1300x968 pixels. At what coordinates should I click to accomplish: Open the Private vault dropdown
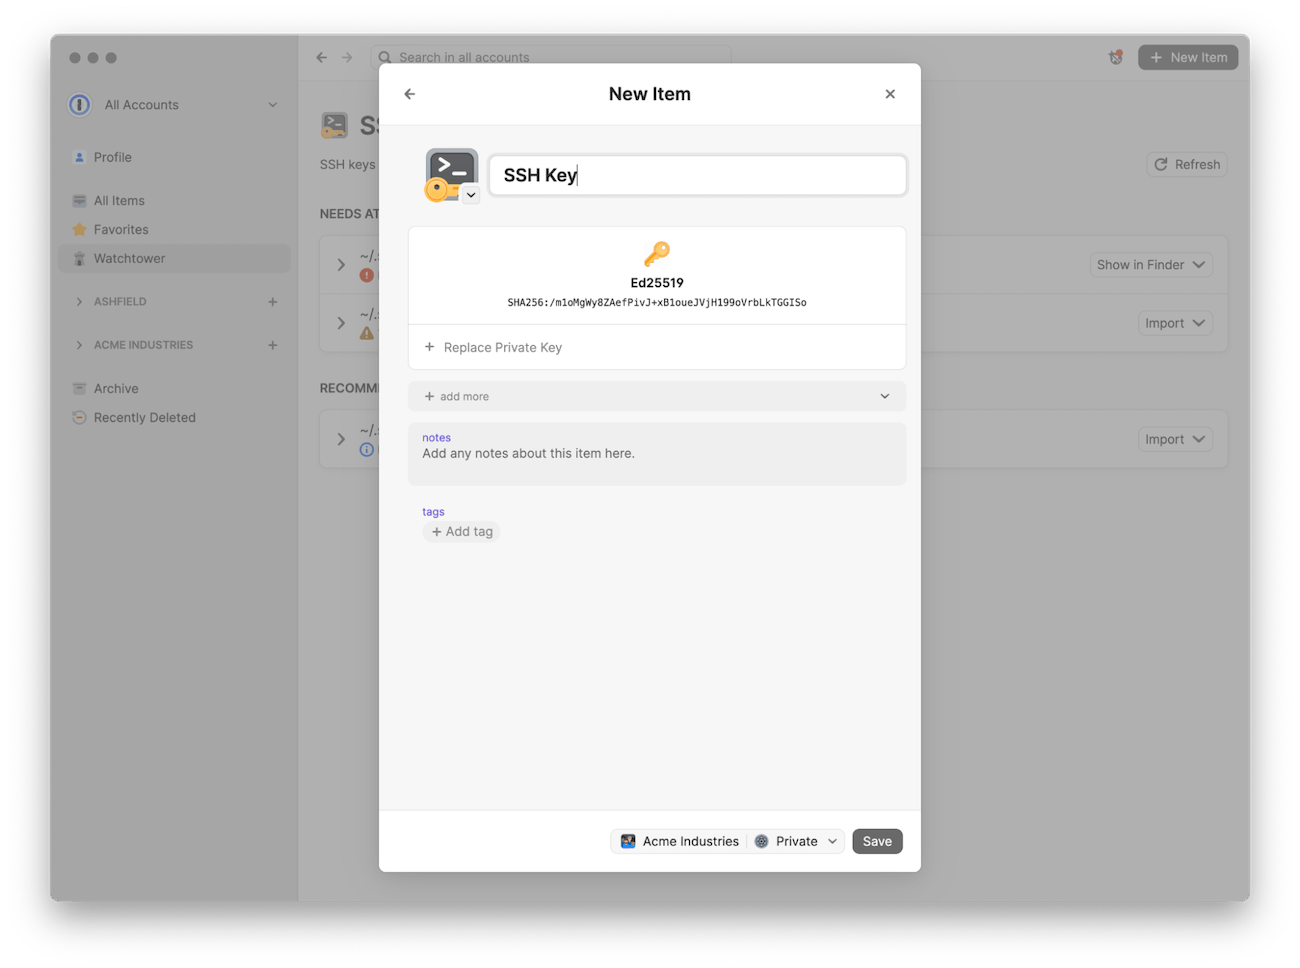coord(796,841)
